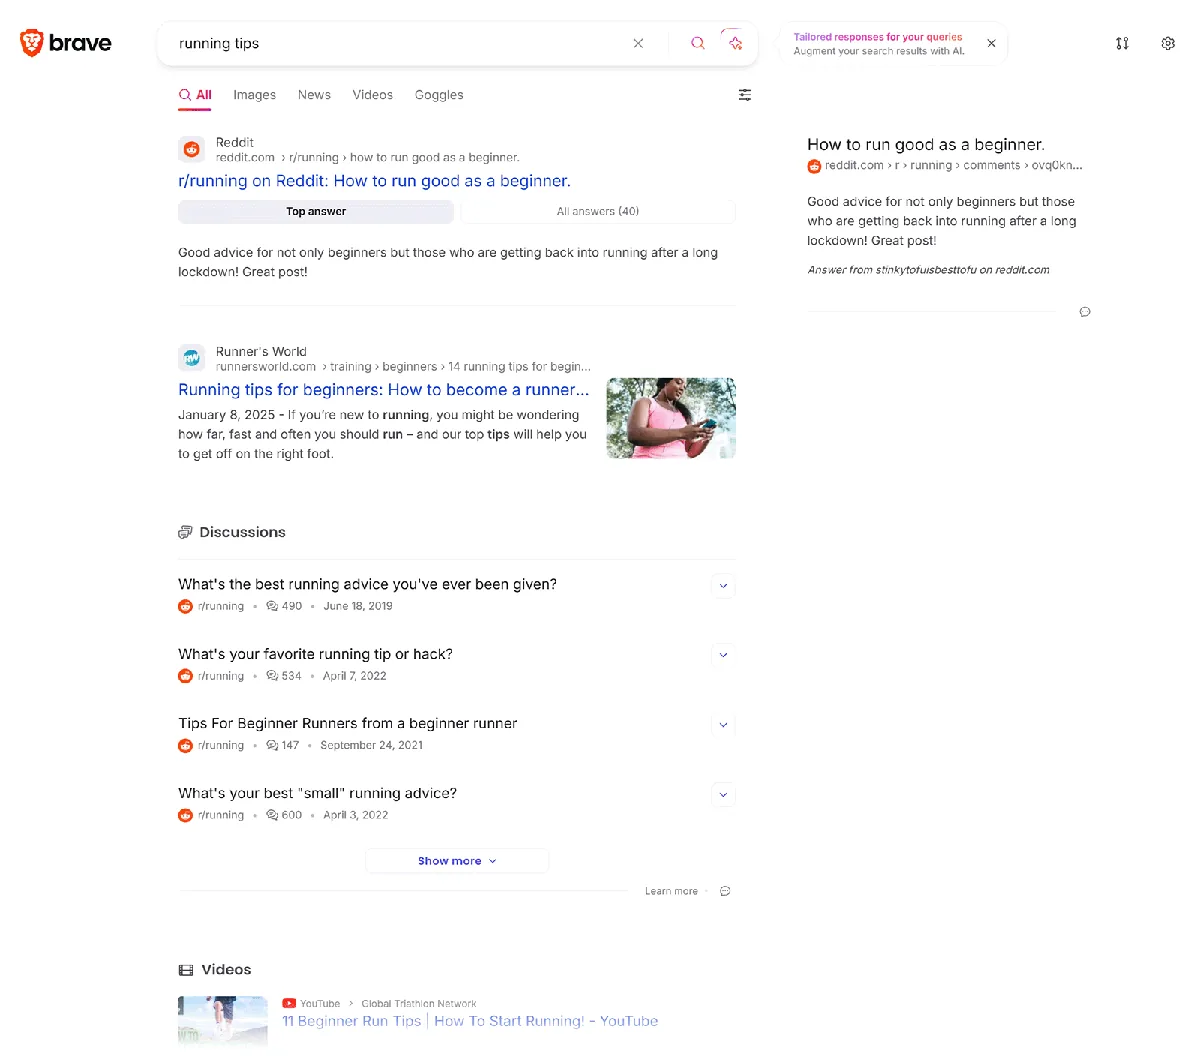Viewport: 1200px width, 1057px height.
Task: Select the All tab
Action: coord(195,95)
